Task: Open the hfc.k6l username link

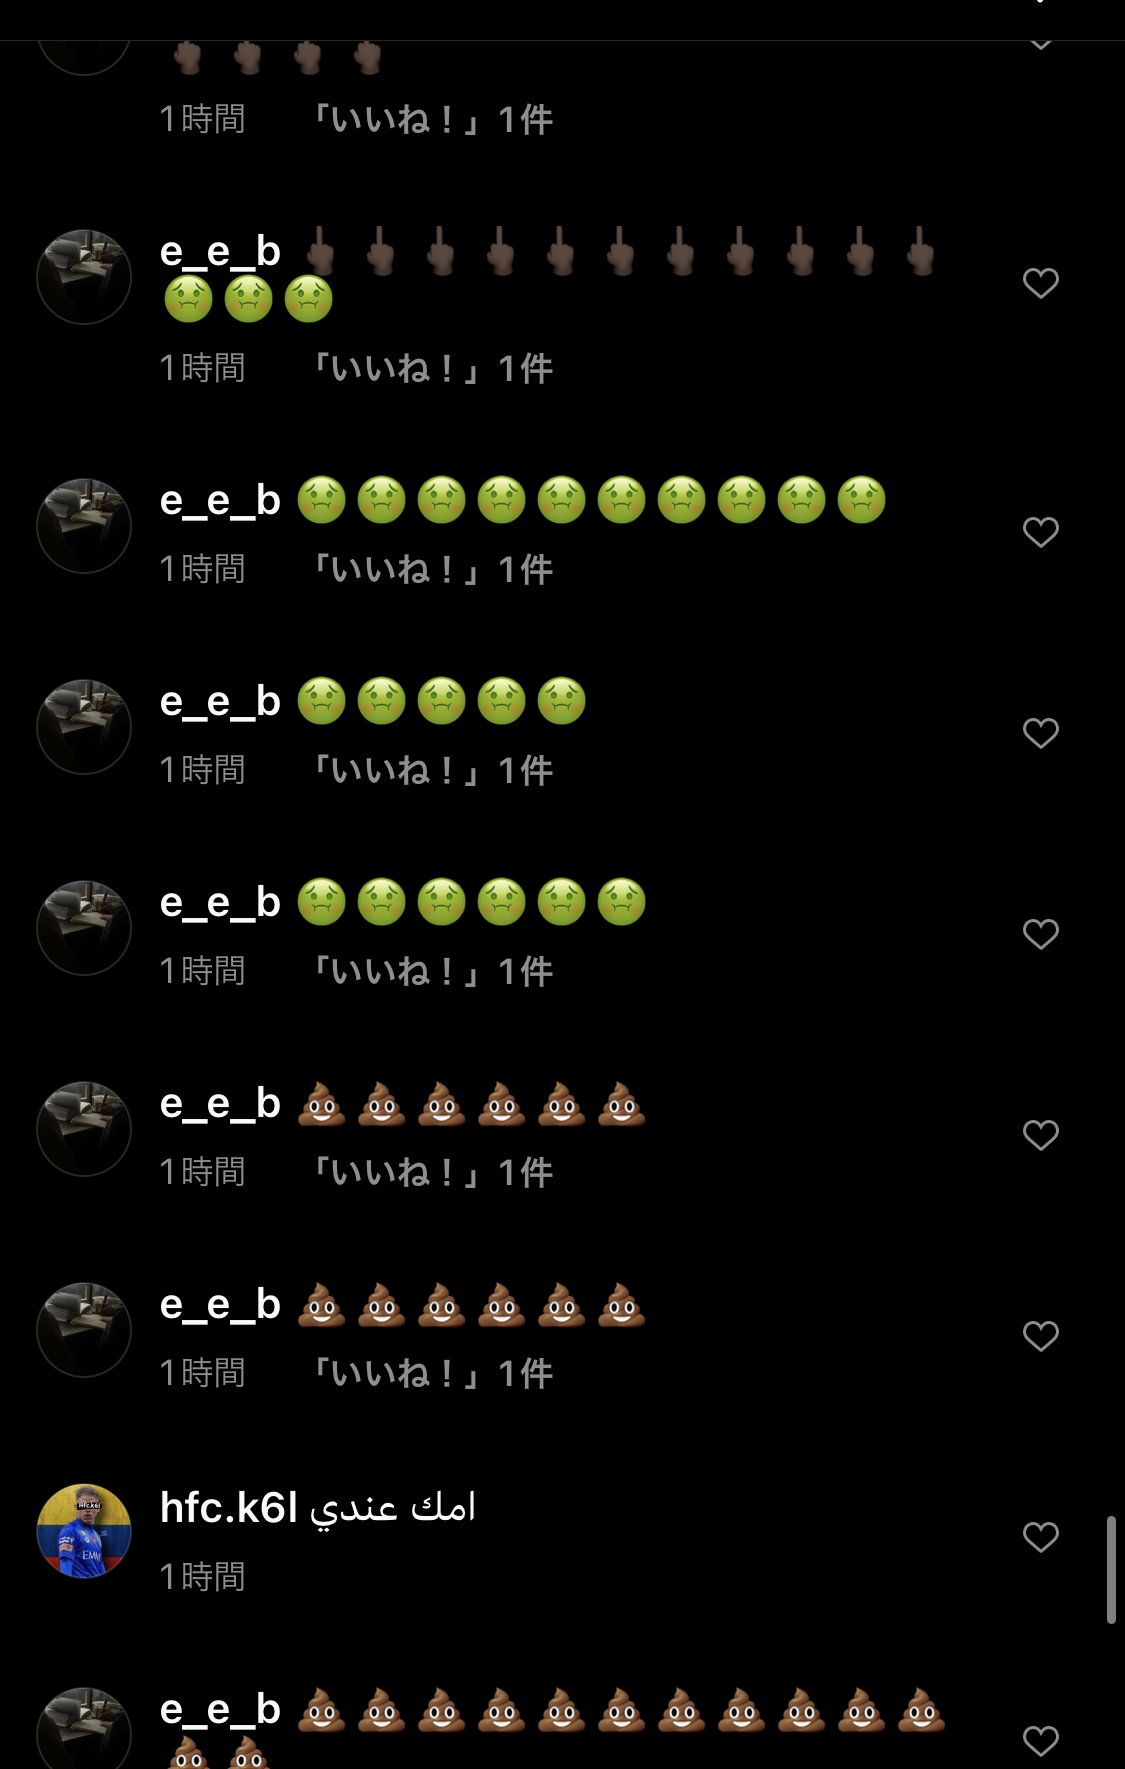Action: [229, 1507]
